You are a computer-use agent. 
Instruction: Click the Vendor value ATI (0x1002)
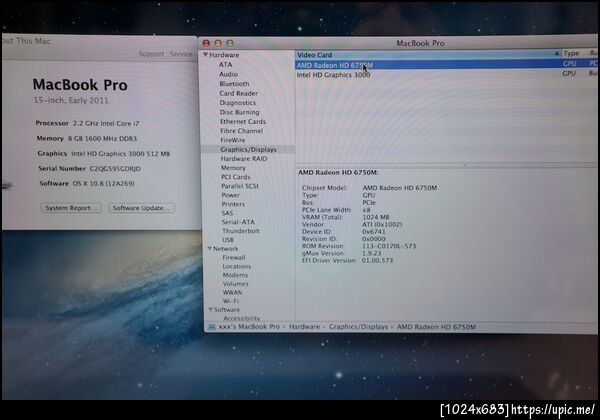[x=382, y=224]
